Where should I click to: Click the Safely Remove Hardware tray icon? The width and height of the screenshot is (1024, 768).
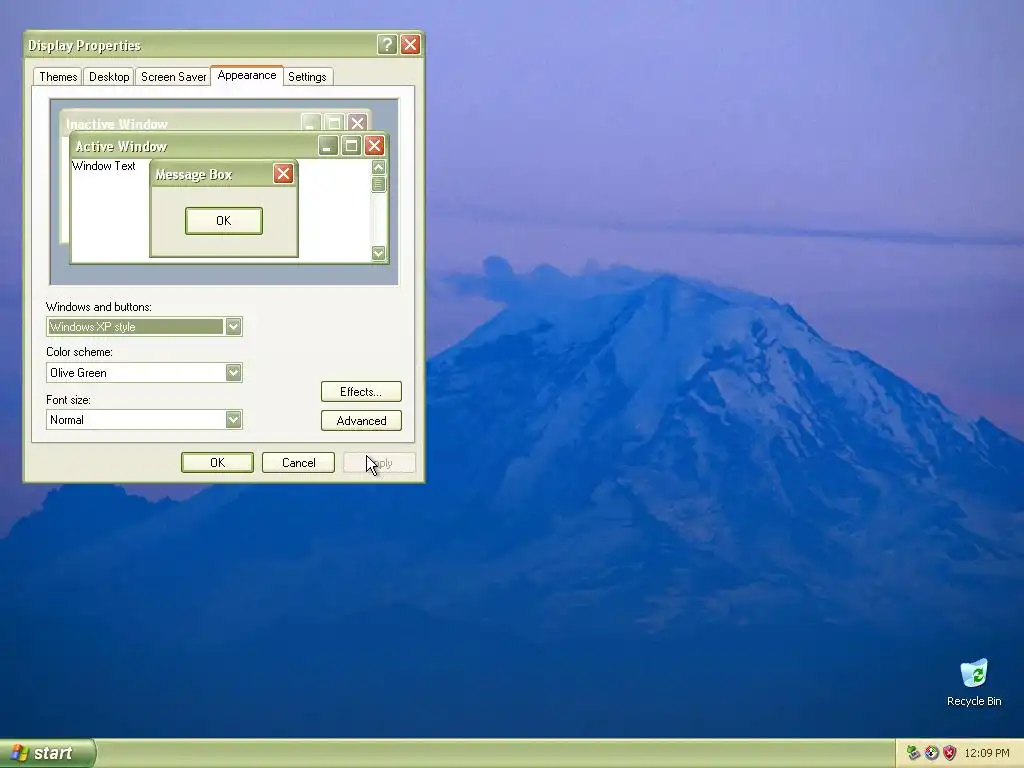pos(914,753)
